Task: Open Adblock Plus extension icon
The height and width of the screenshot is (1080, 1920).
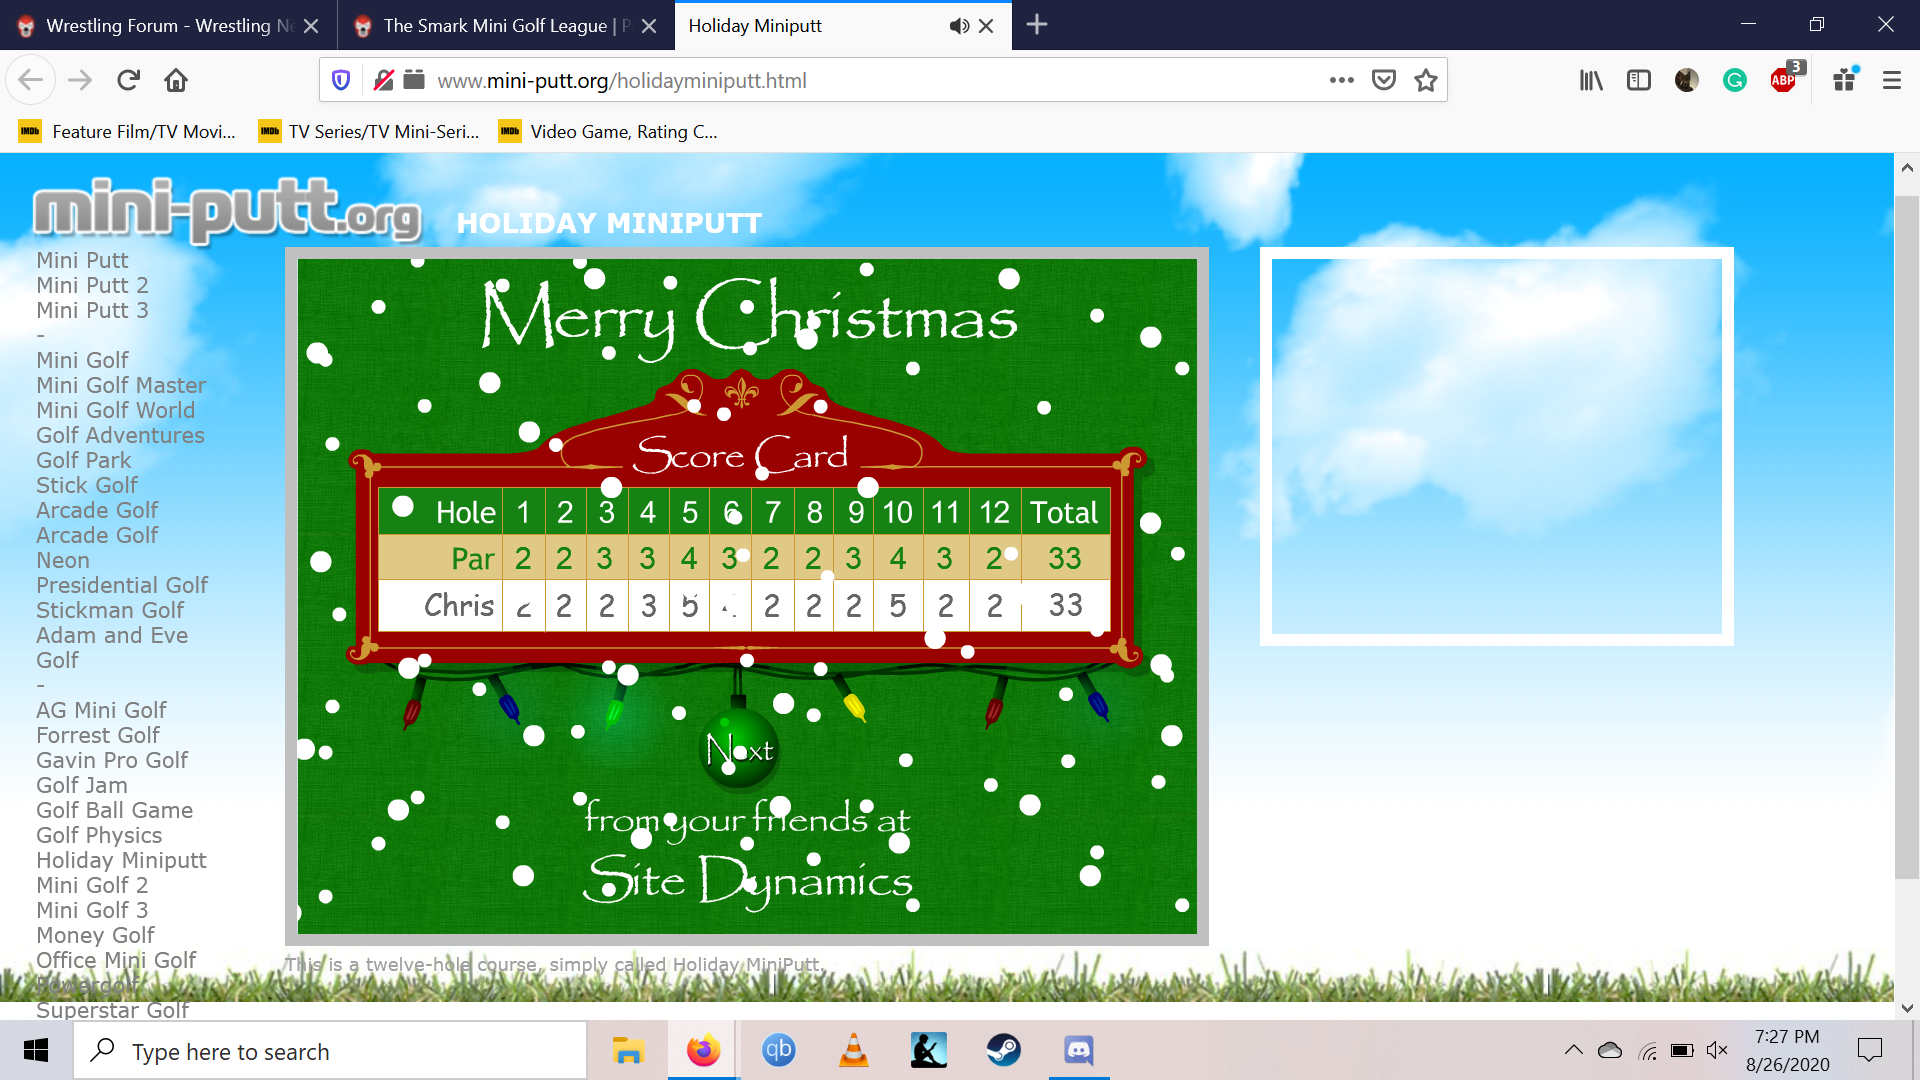Action: click(x=1783, y=80)
